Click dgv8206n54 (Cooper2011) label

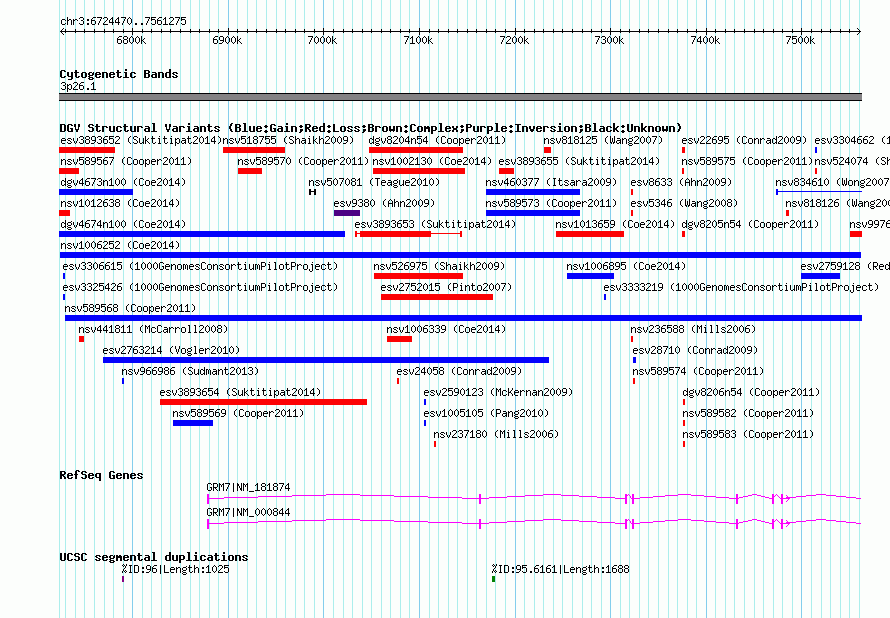751,392
